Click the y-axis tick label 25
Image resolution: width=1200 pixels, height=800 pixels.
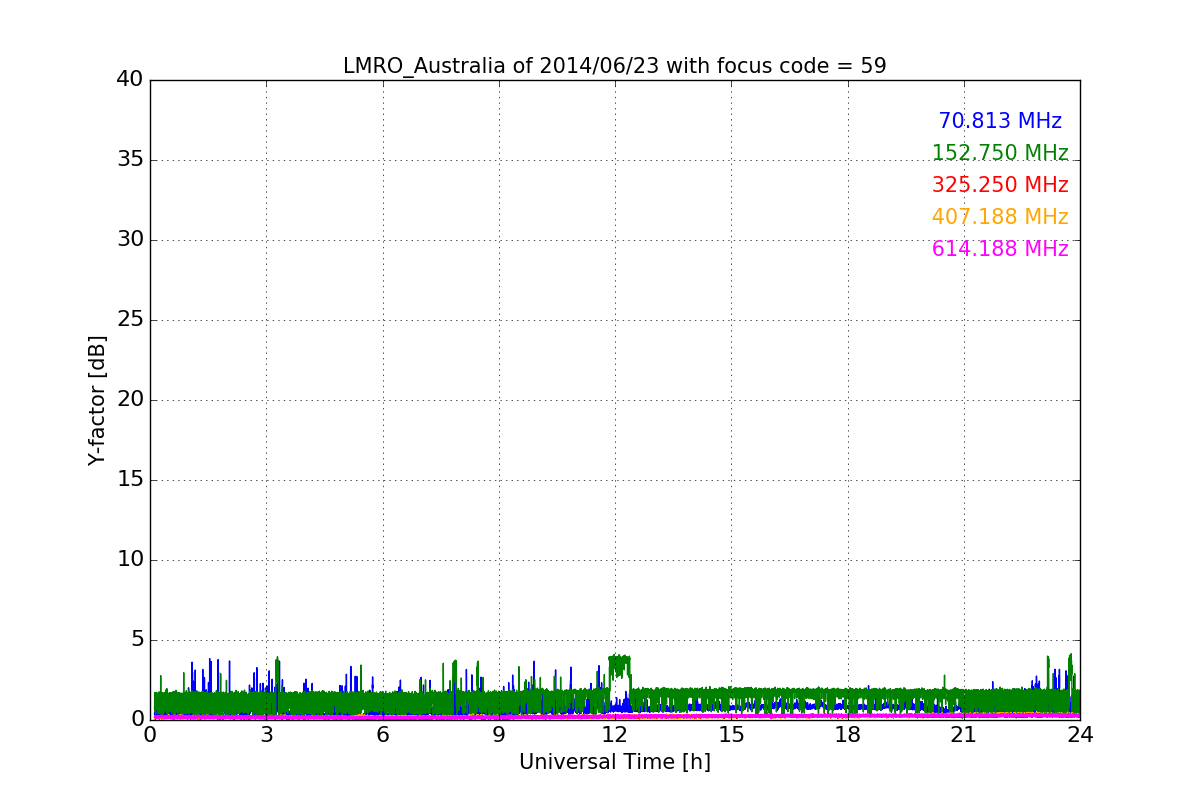click(x=130, y=320)
